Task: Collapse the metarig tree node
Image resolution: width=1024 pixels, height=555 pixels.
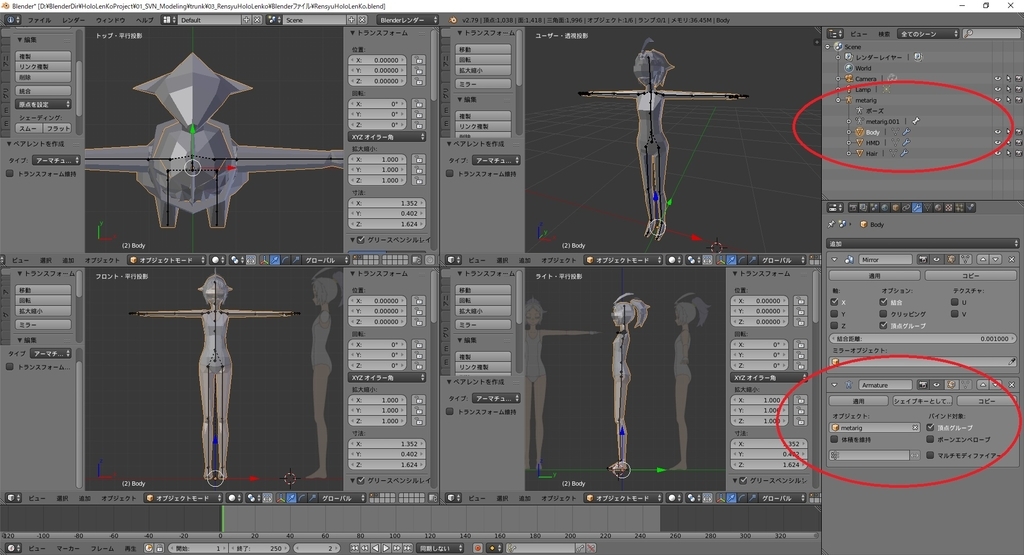Action: click(x=839, y=100)
